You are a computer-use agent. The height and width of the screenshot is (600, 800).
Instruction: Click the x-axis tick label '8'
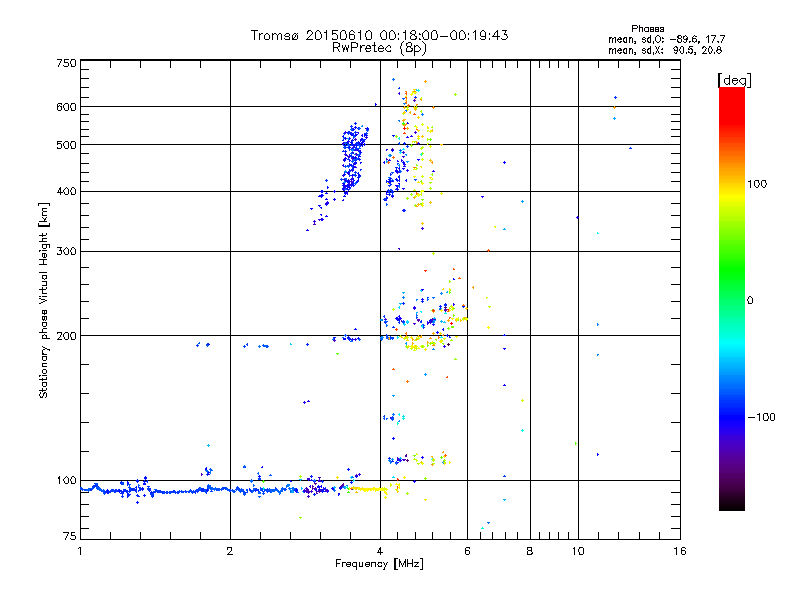pyautogui.click(x=530, y=551)
